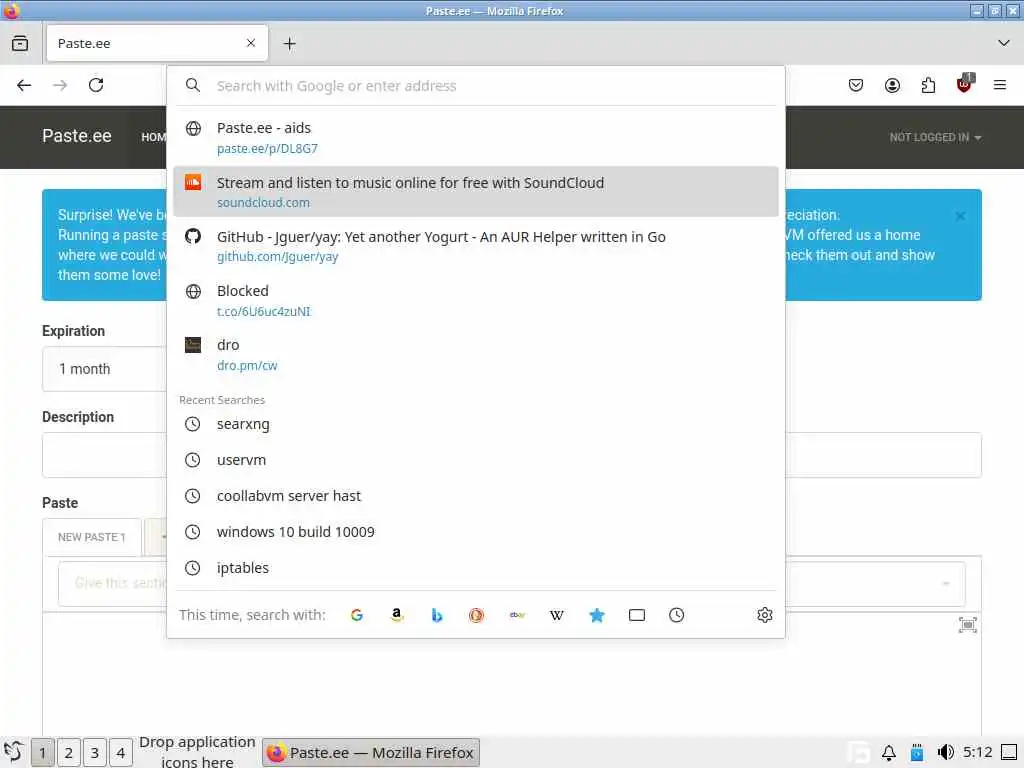Open the list all tabs chevron
Screen dimensions: 1024x768
pyautogui.click(x=1004, y=43)
